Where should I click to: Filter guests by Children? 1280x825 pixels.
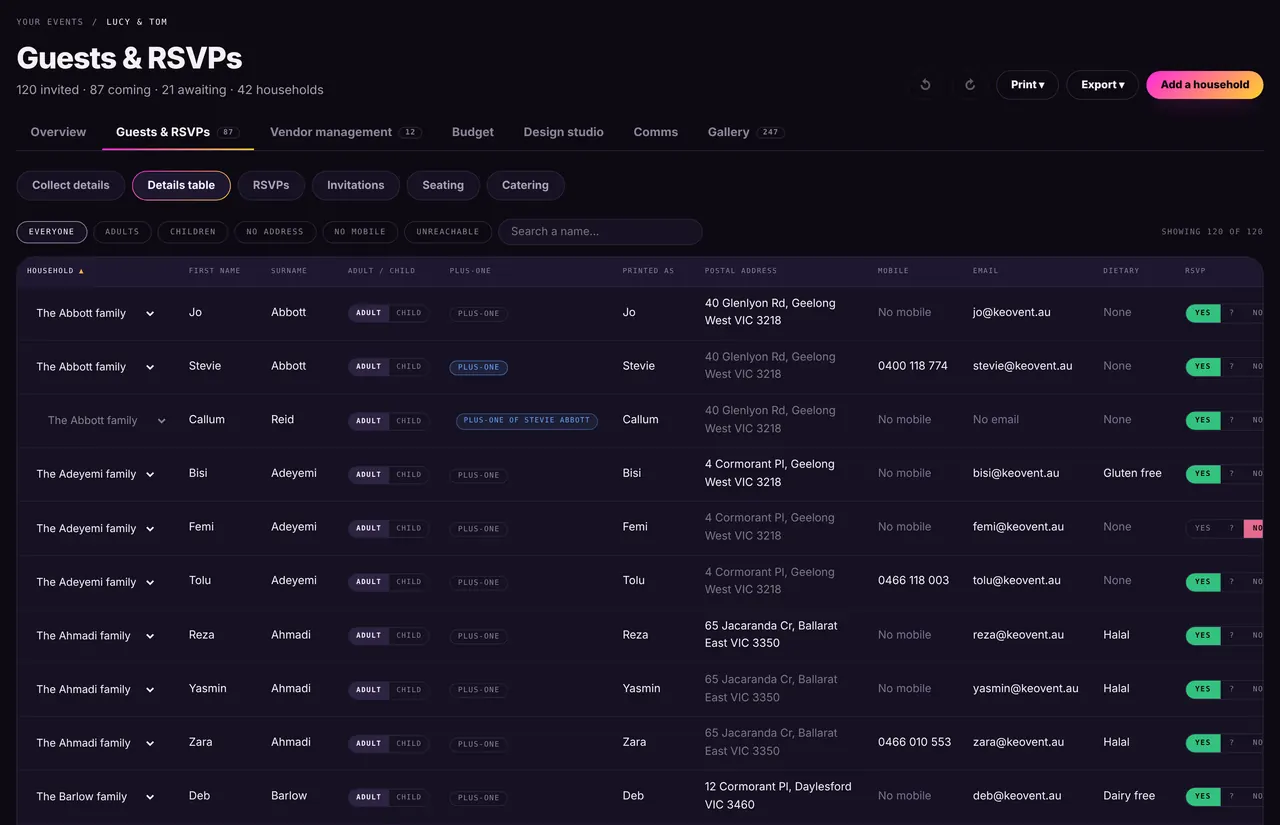[193, 232]
